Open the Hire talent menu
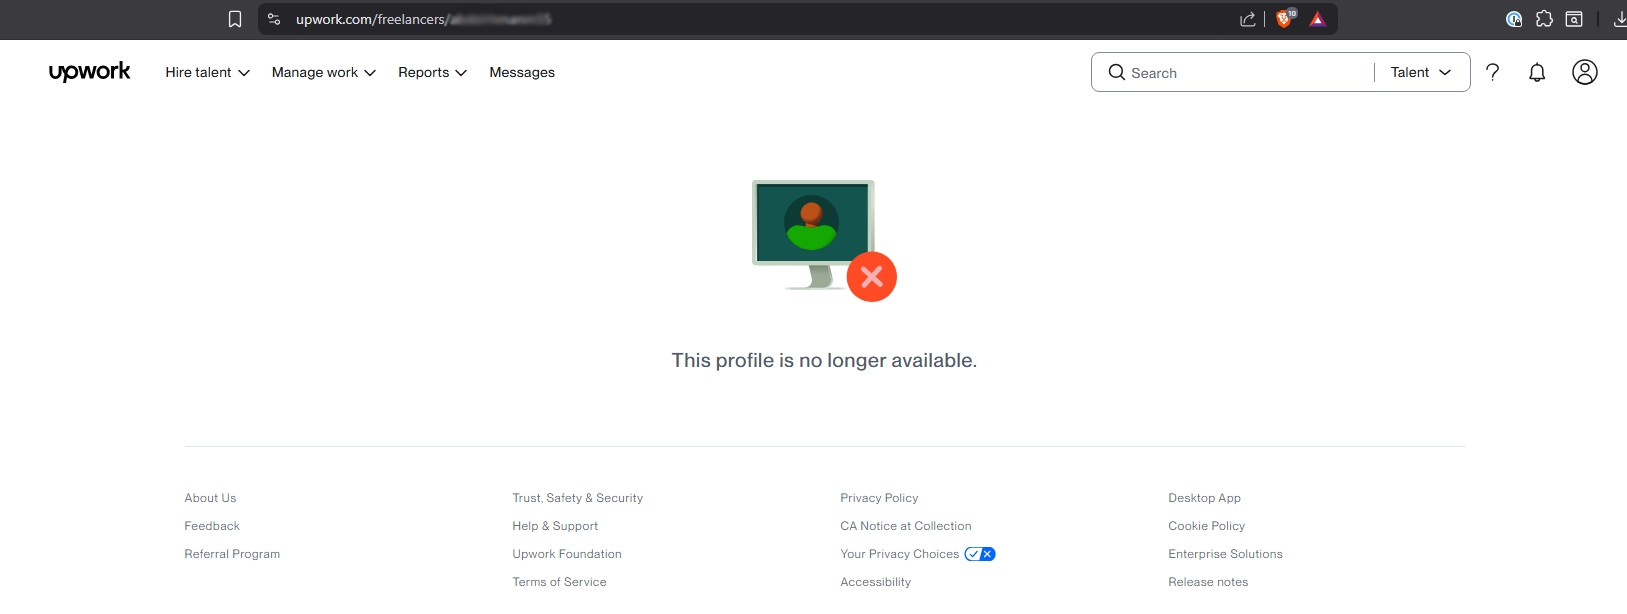Screen dimensions: 1627x614 click(207, 72)
